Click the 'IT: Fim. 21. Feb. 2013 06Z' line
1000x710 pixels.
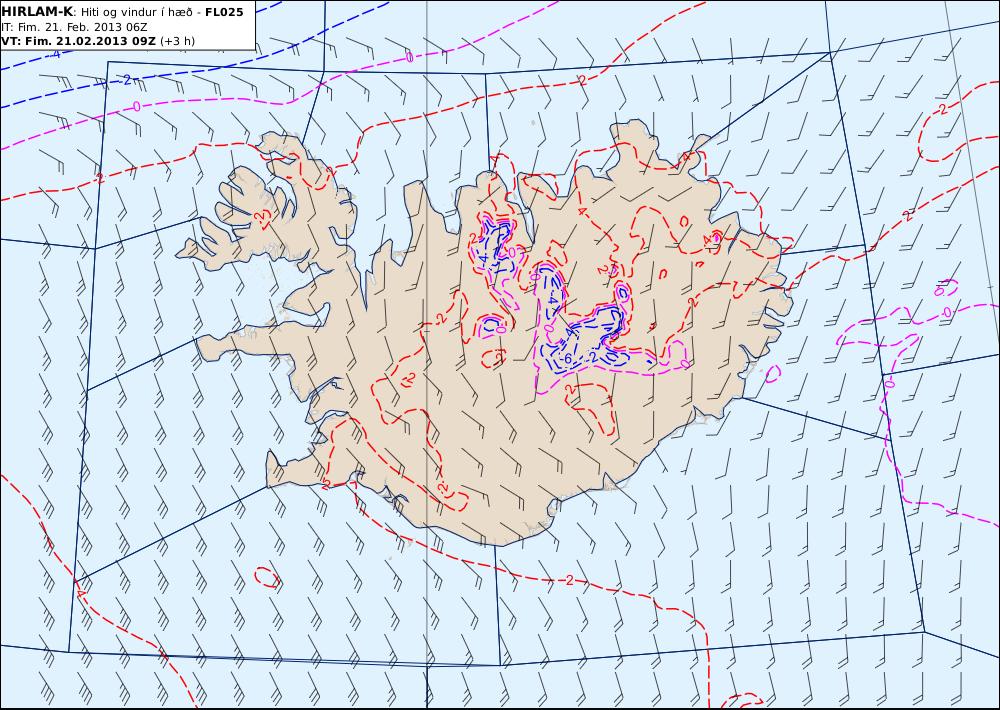(x=75, y=27)
